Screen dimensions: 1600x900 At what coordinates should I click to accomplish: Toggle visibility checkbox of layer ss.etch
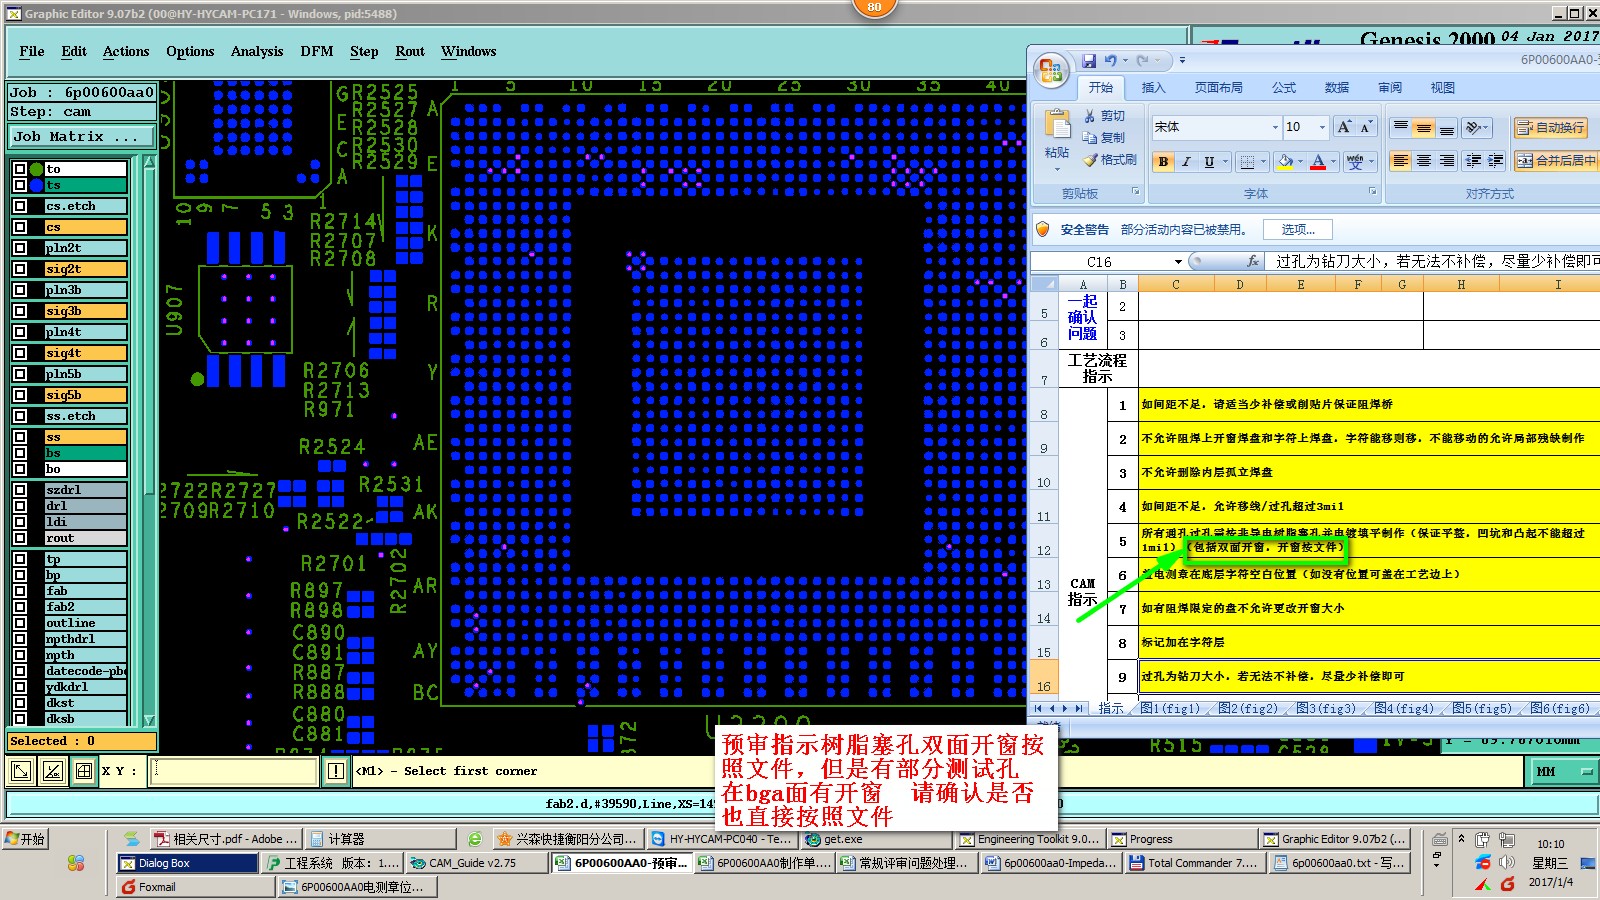pyautogui.click(x=20, y=416)
